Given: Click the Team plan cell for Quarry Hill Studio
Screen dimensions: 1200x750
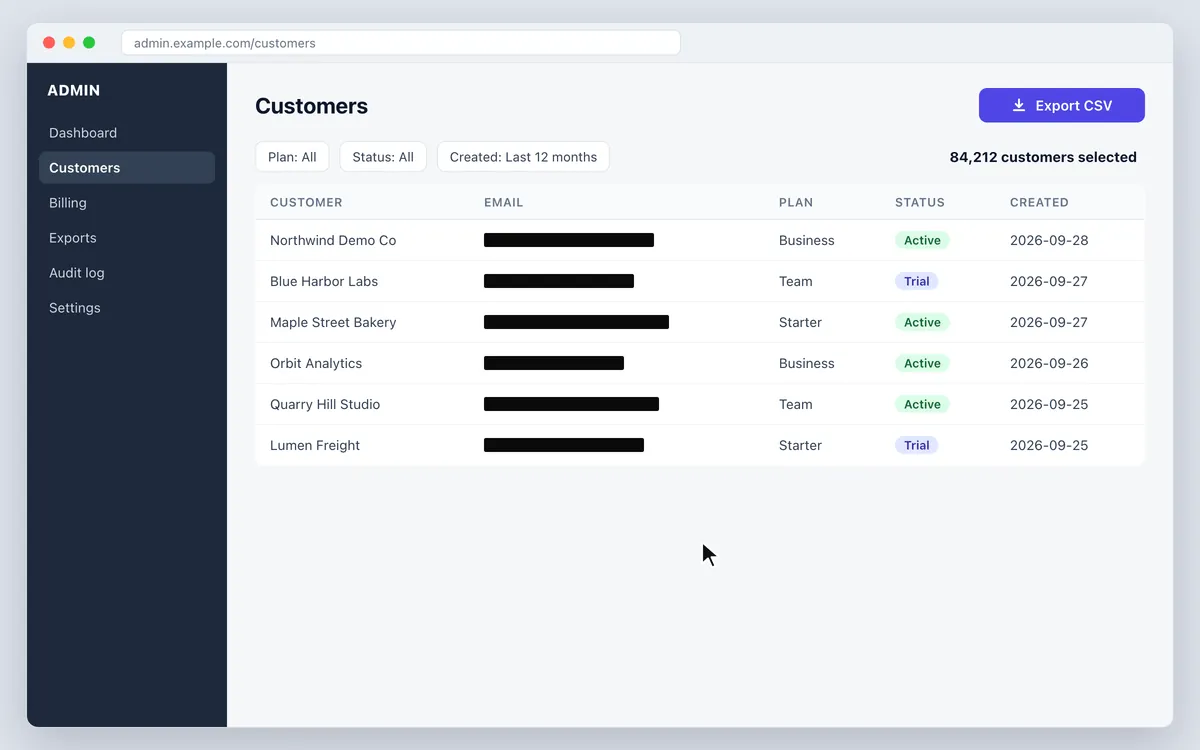Looking at the screenshot, I should pyautogui.click(x=796, y=404).
